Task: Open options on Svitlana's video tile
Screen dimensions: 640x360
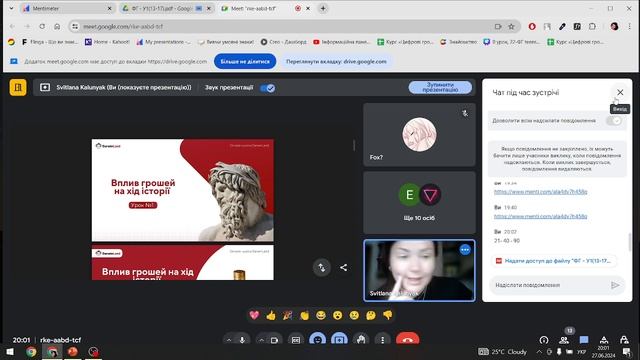Action: 464,250
